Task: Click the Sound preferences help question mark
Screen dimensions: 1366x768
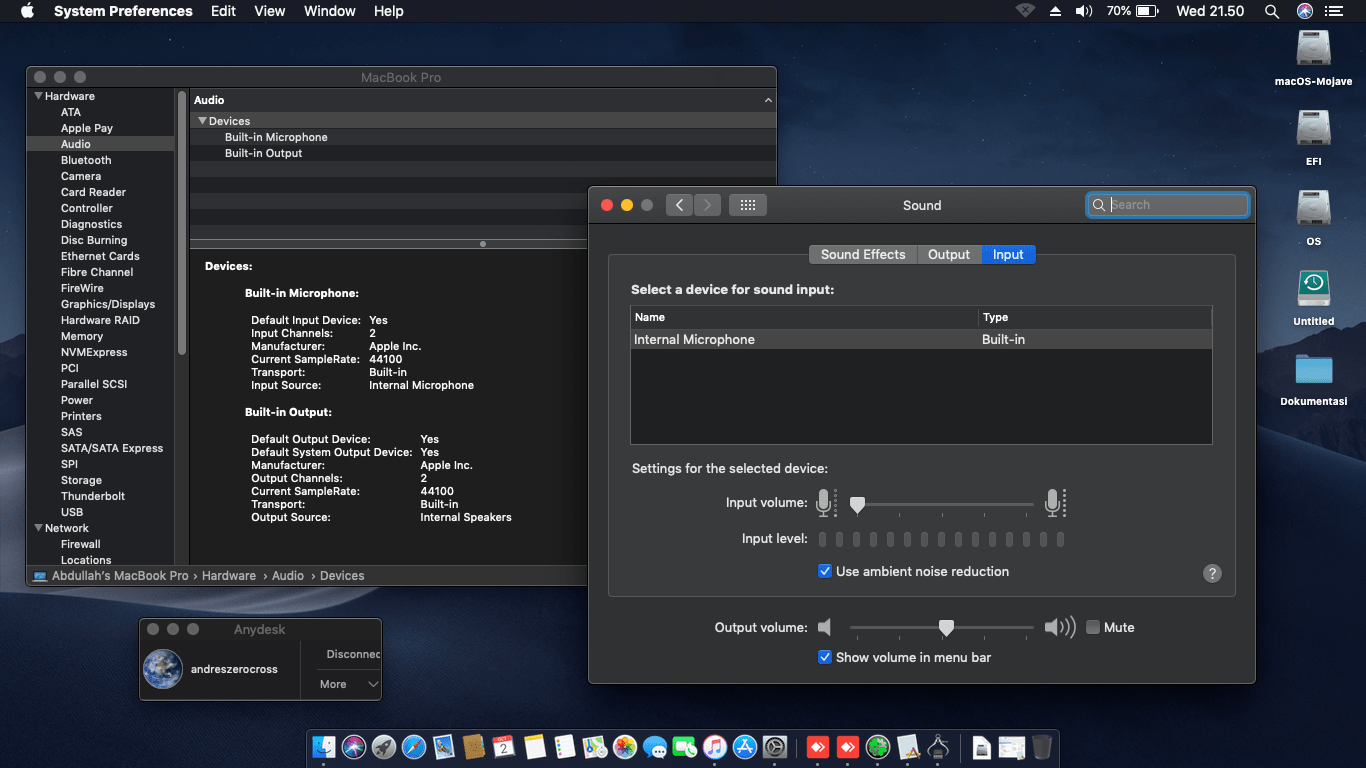Action: pyautogui.click(x=1212, y=573)
